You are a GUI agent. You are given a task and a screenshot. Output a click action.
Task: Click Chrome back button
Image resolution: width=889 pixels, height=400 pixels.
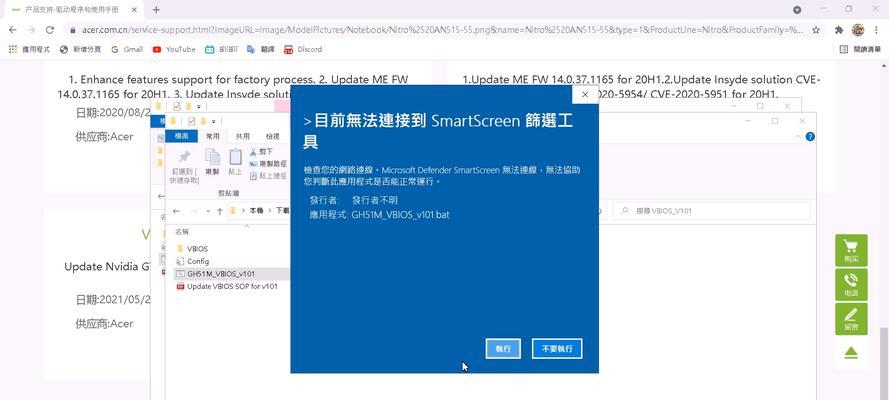click(12, 30)
